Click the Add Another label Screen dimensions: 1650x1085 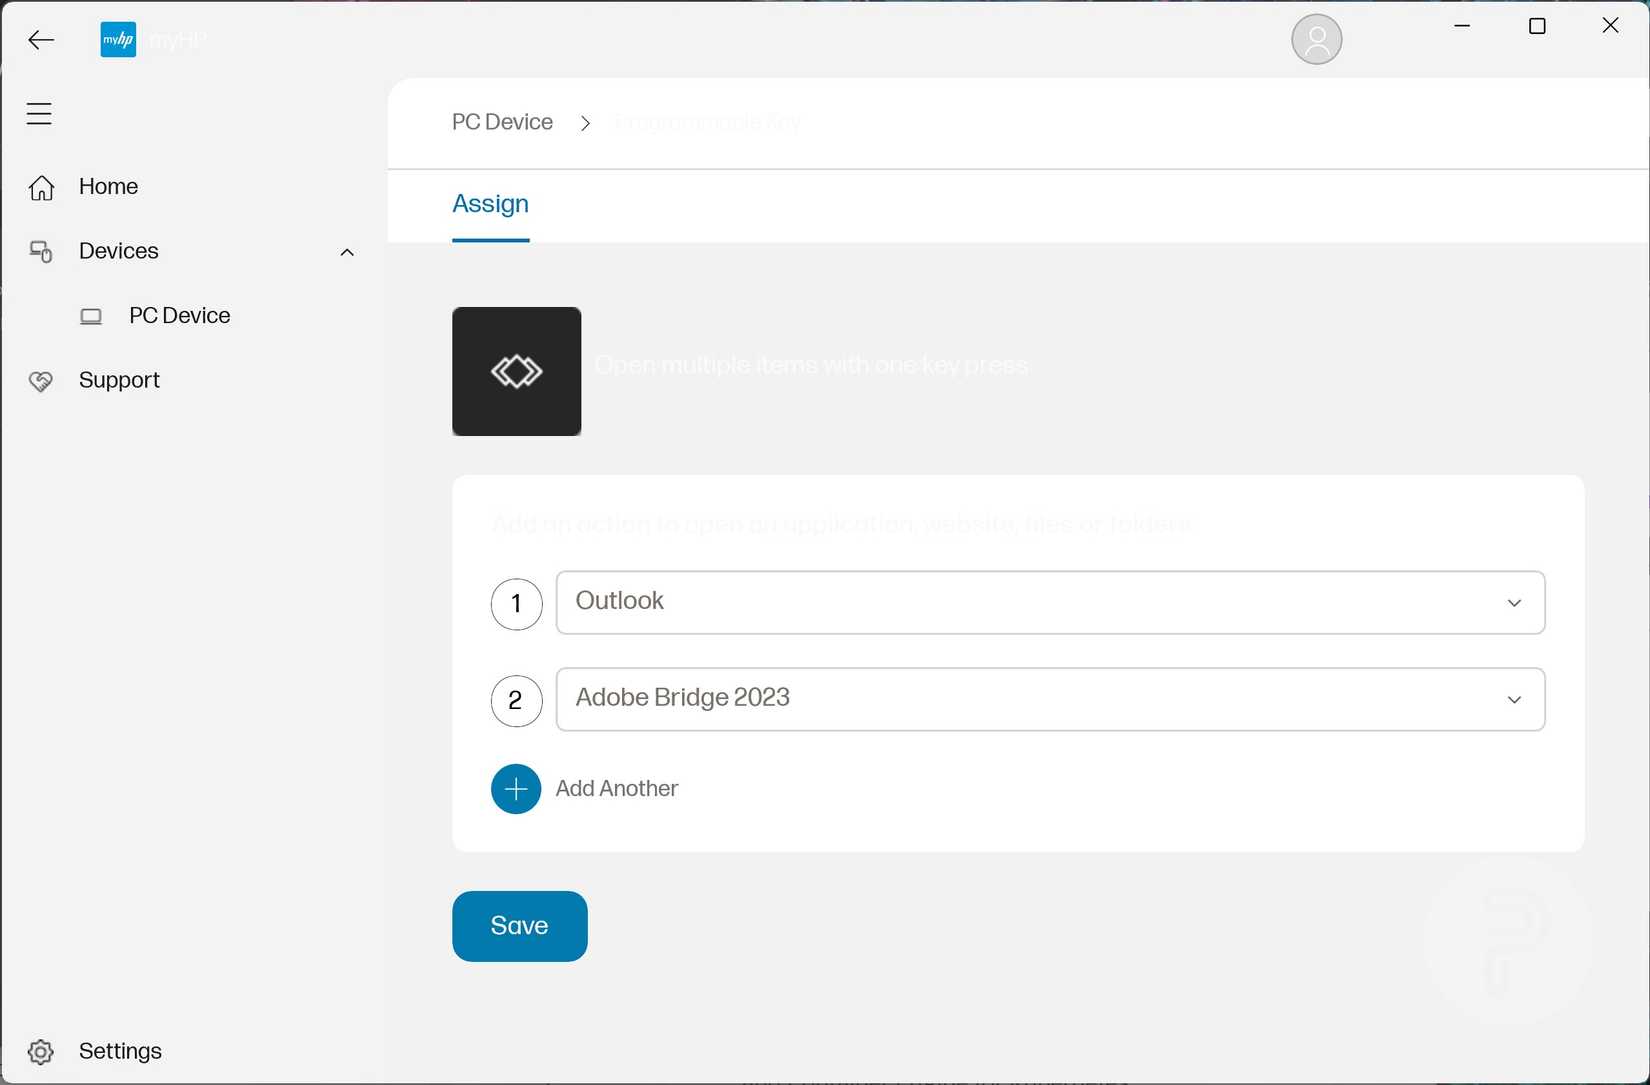(x=617, y=788)
